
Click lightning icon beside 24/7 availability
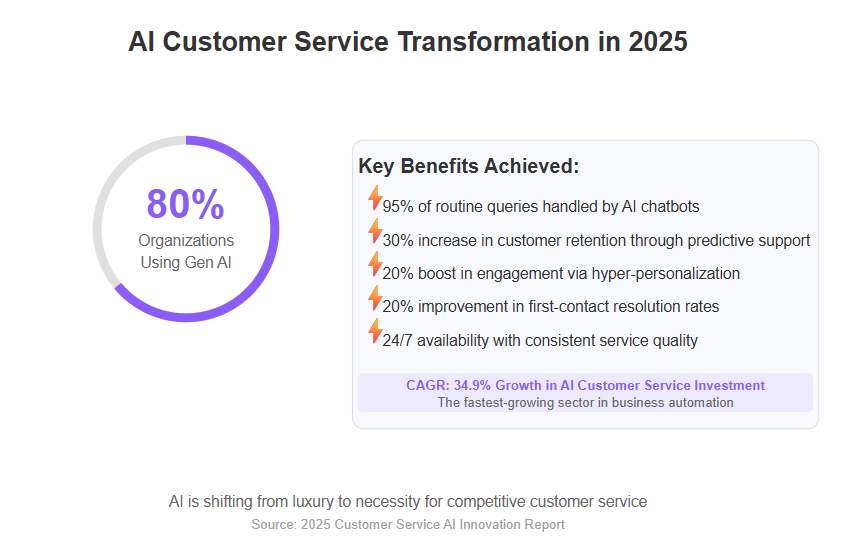pos(375,331)
